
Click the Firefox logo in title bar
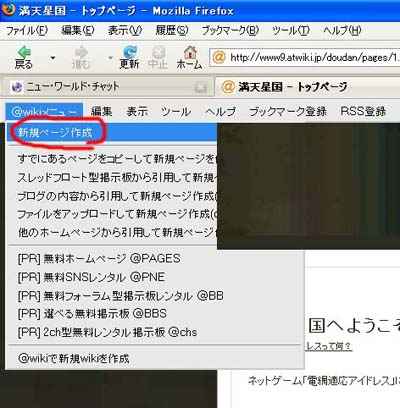8,10
